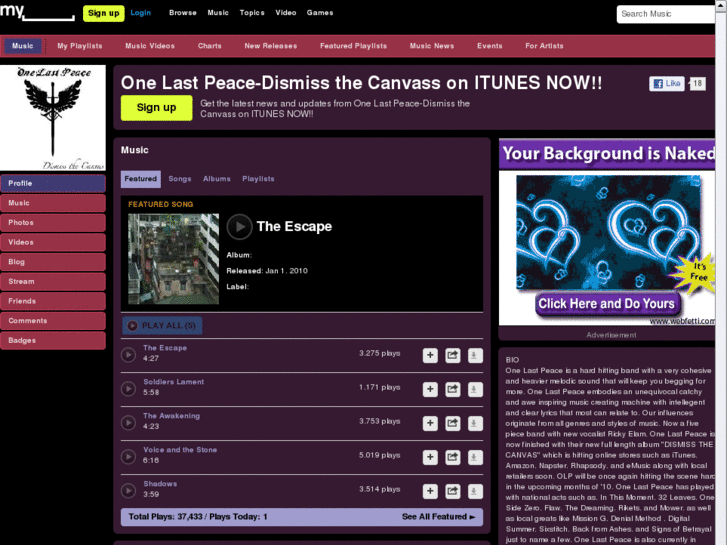The image size is (727, 545).
Task: Open the Browse menu
Action: [183, 13]
